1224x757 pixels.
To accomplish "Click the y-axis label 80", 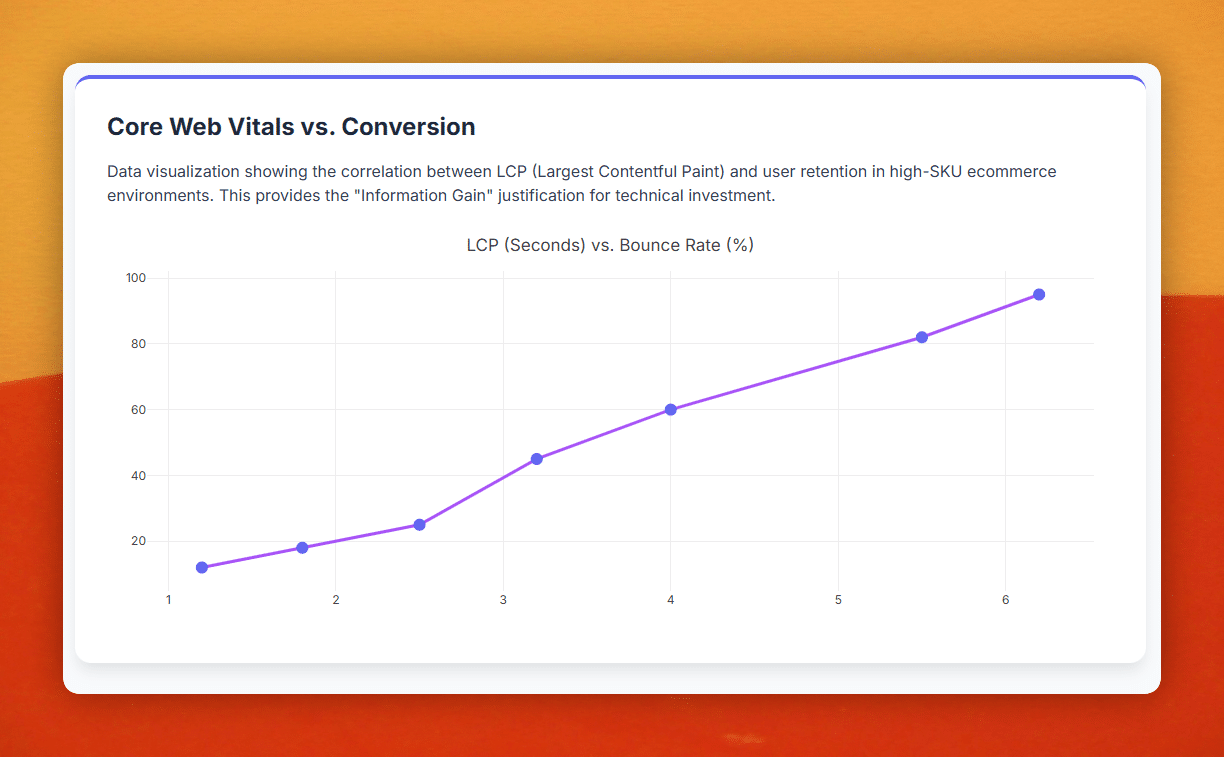I will pos(139,343).
